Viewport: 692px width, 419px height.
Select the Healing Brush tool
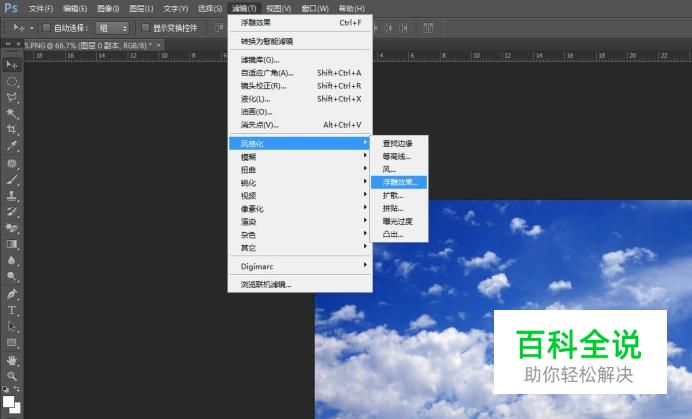tap(11, 163)
